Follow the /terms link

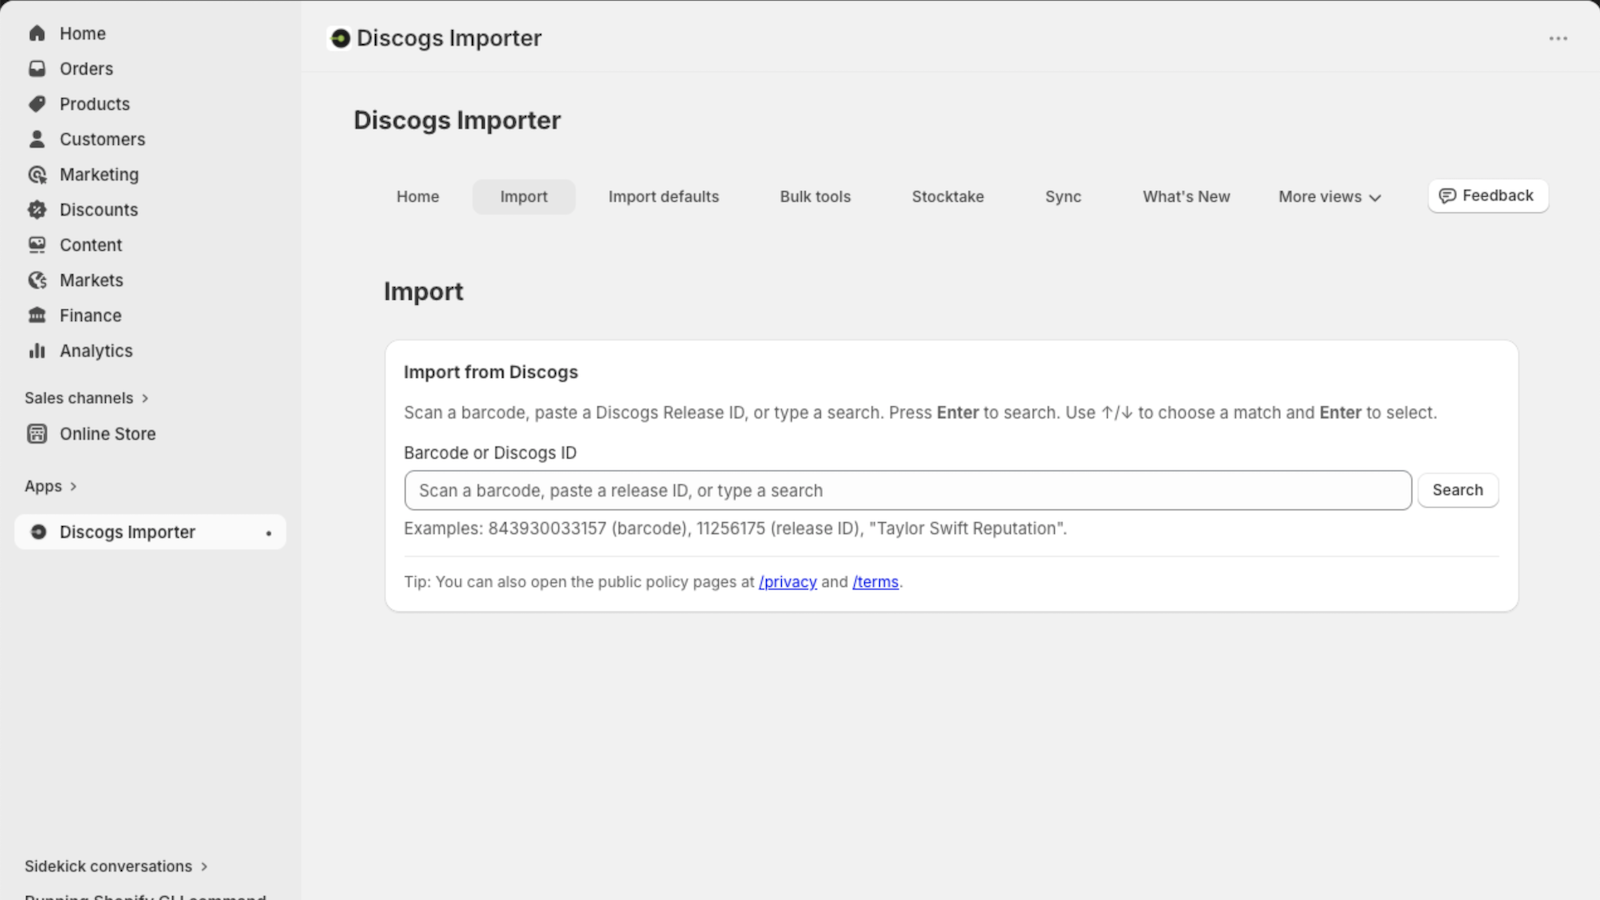875,582
